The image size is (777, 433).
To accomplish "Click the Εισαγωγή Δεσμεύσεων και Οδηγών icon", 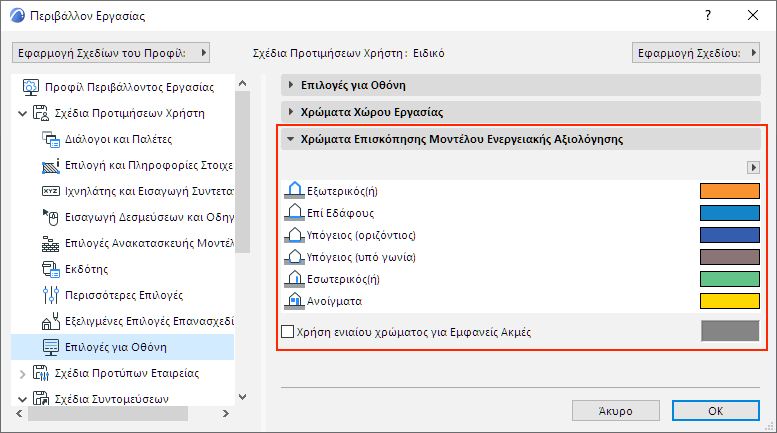I will 51,217.
